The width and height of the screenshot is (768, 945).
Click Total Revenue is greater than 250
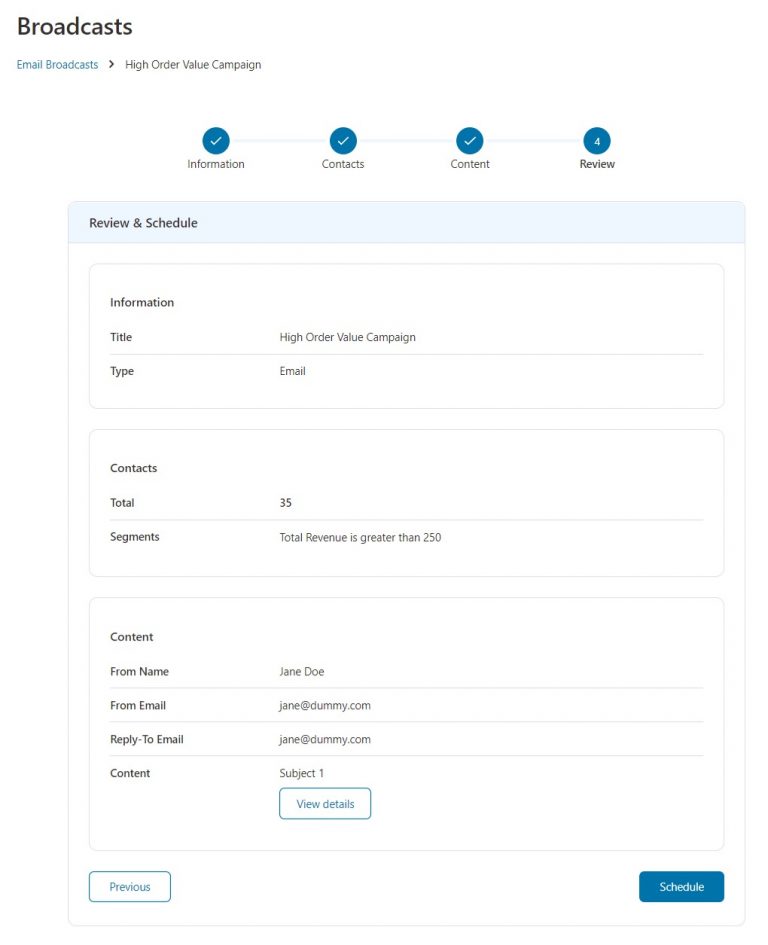[x=360, y=537]
